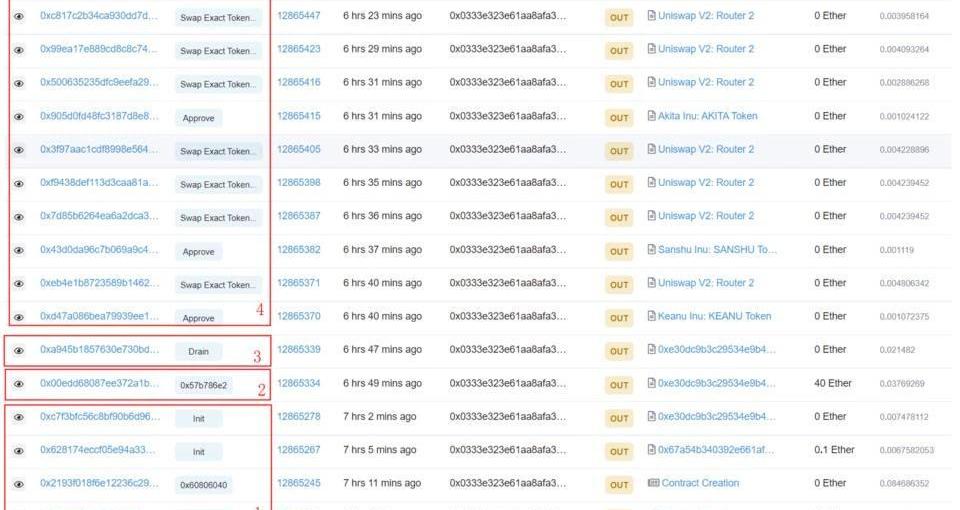Image resolution: width=960 pixels, height=510 pixels.
Task: Click the eye icon for transaction 0x628174eccf05e94a33
Action: (x=19, y=450)
